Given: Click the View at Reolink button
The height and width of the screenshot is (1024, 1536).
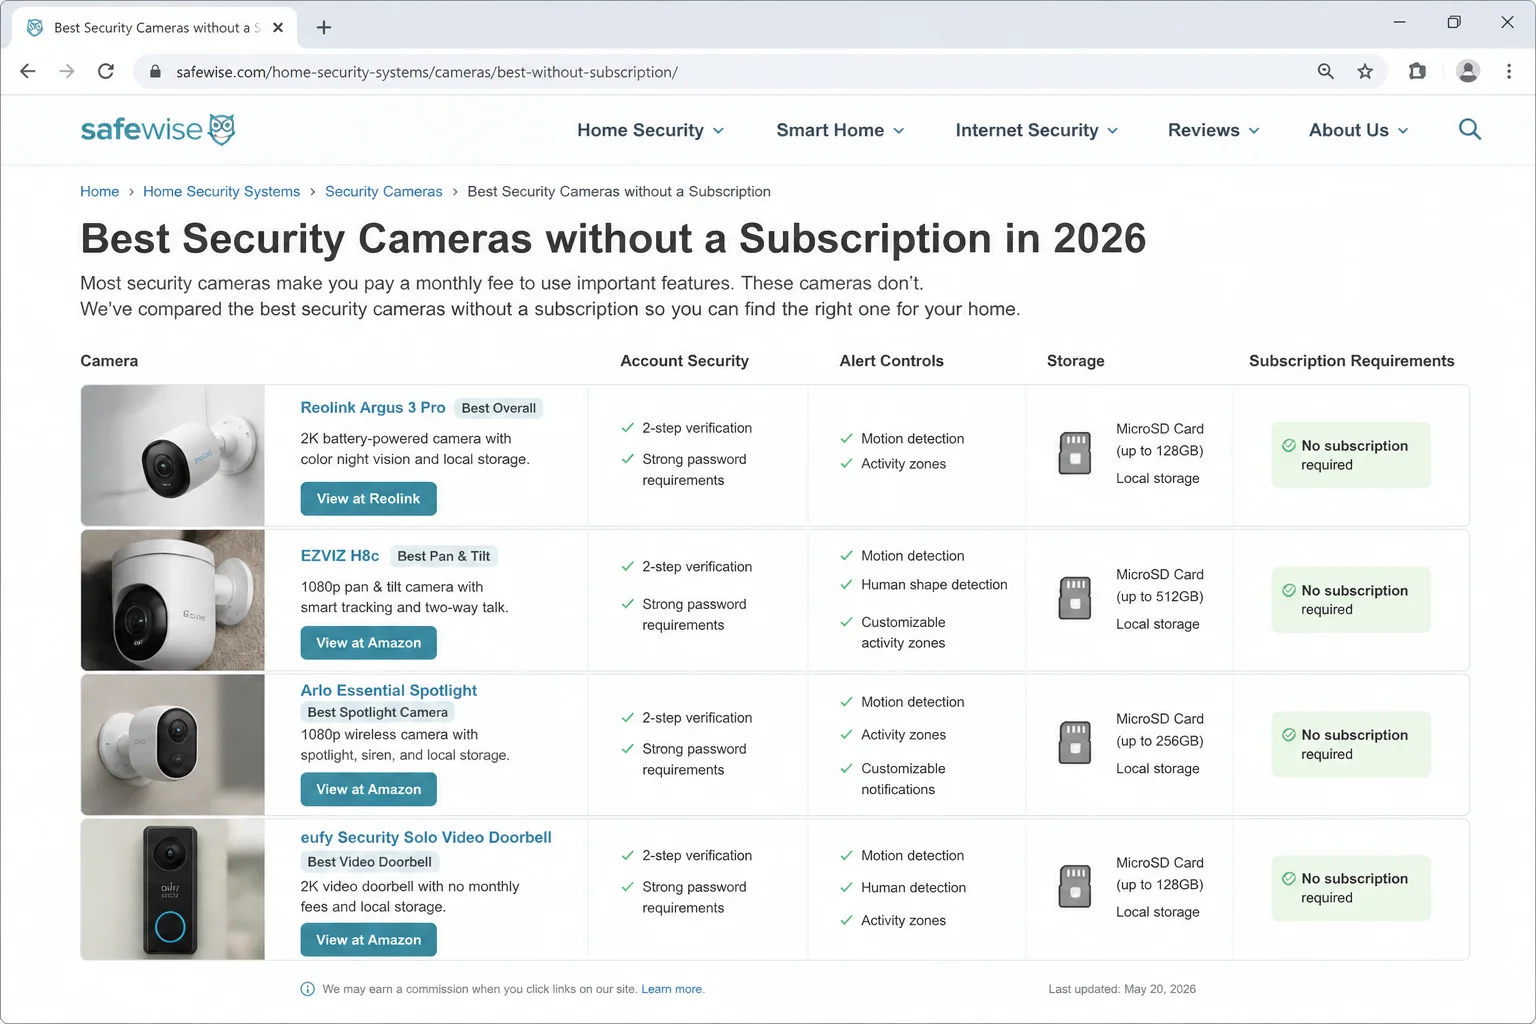Looking at the screenshot, I should click(x=368, y=499).
